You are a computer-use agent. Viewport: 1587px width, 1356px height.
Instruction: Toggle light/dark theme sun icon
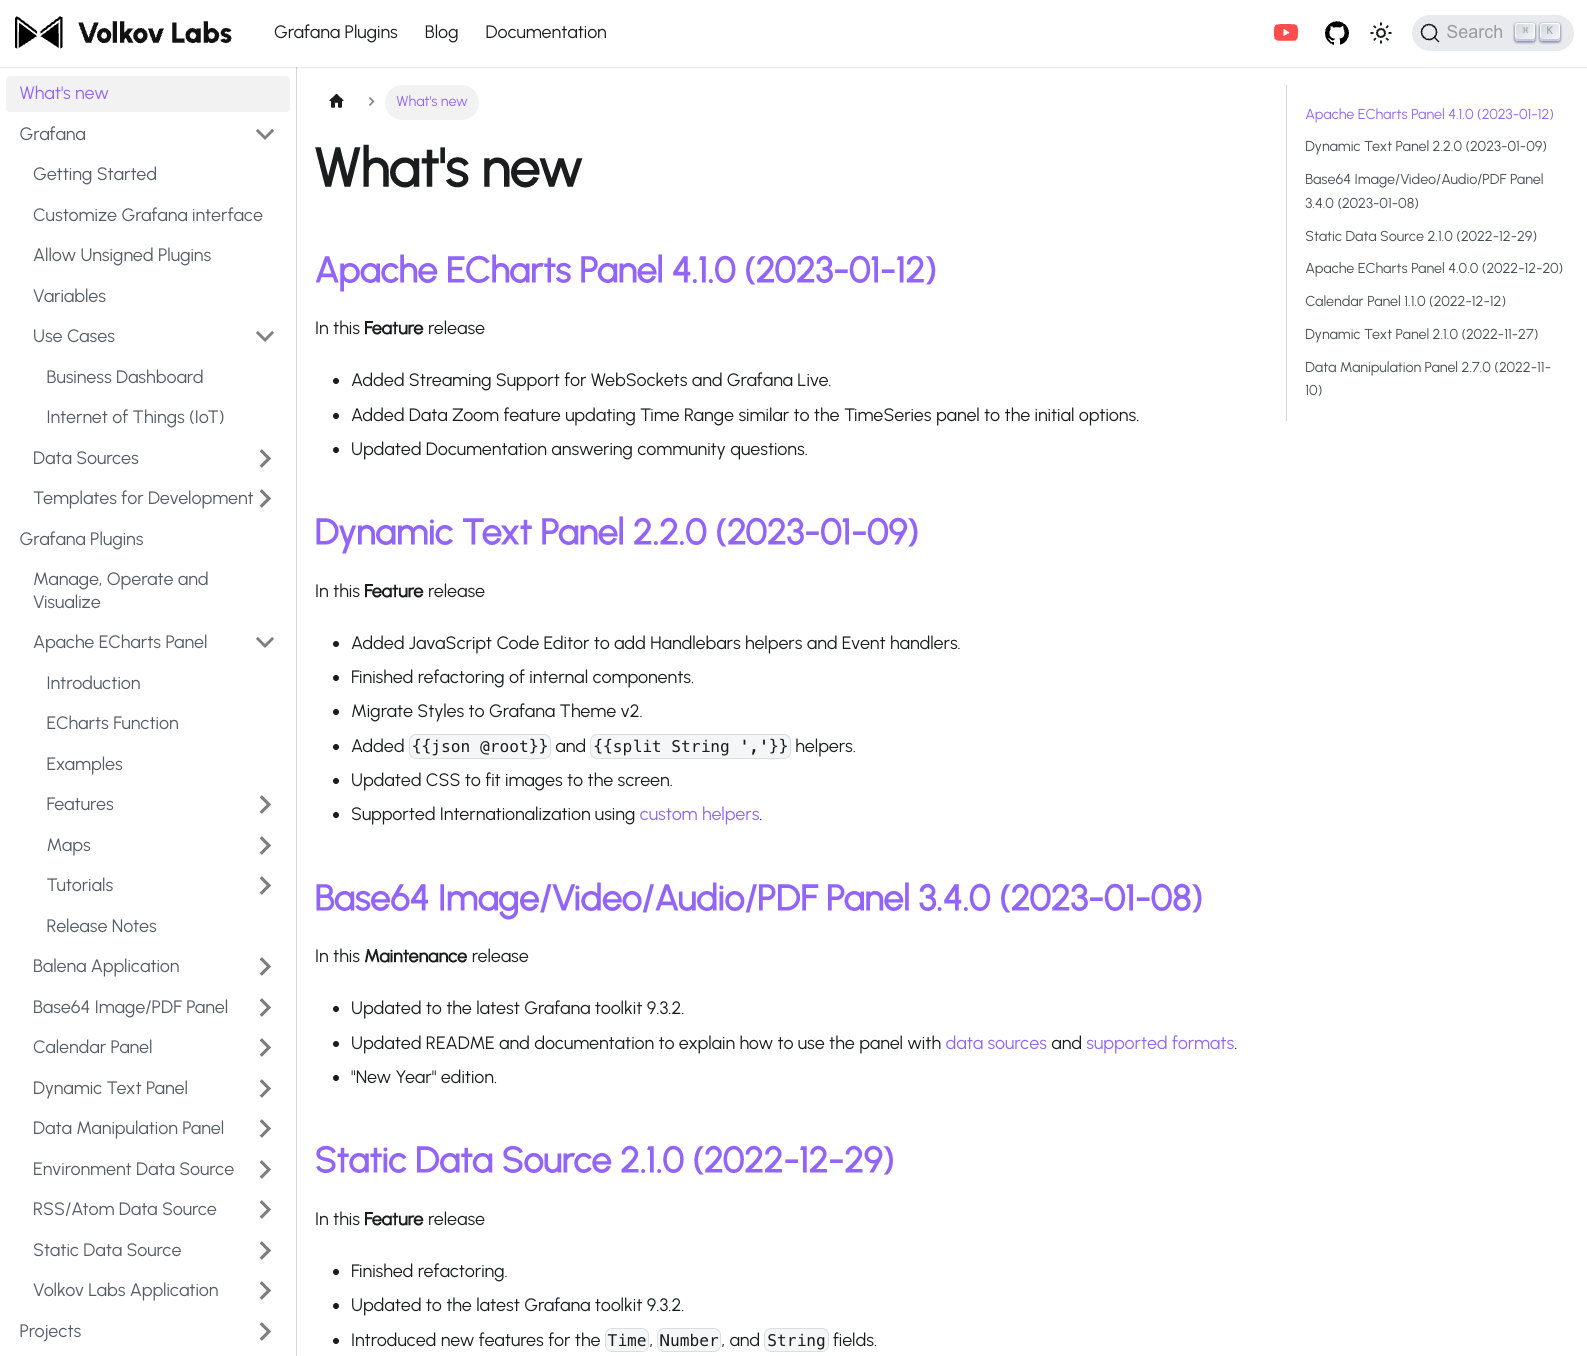pyautogui.click(x=1381, y=33)
